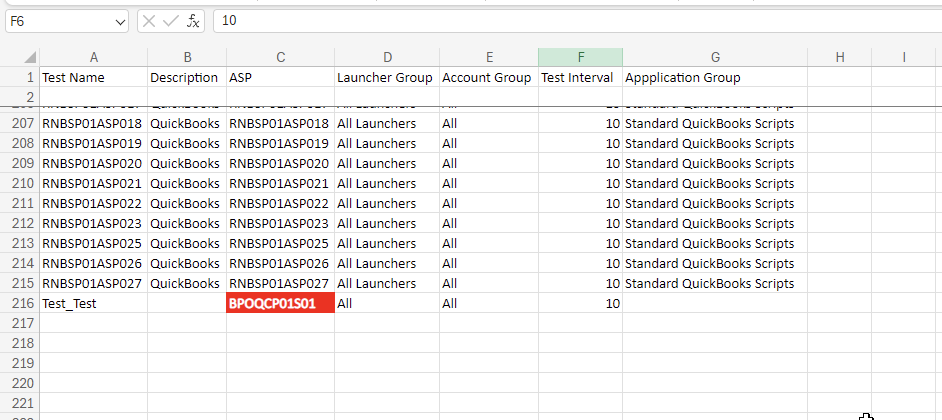Click the Enter checkmark formula icon
Viewport: 942px width, 420px height.
[171, 22]
